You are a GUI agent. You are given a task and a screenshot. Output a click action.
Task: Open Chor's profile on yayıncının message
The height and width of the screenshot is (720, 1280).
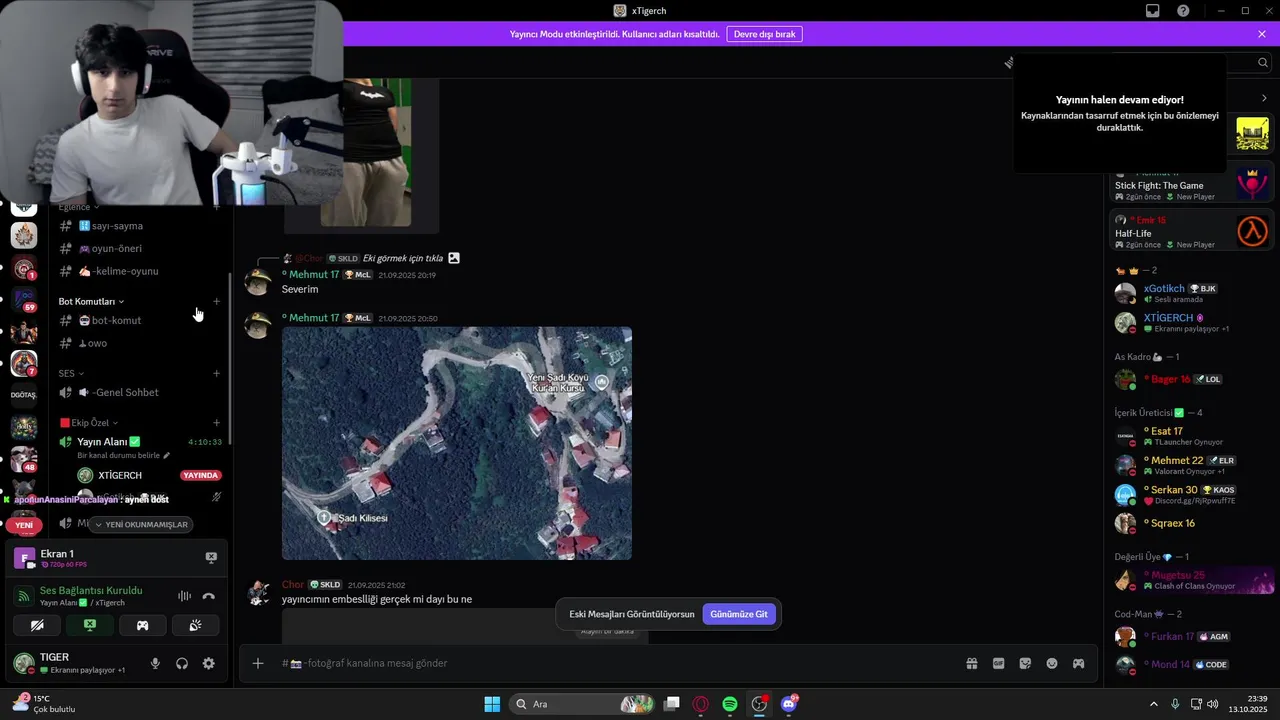point(293,584)
